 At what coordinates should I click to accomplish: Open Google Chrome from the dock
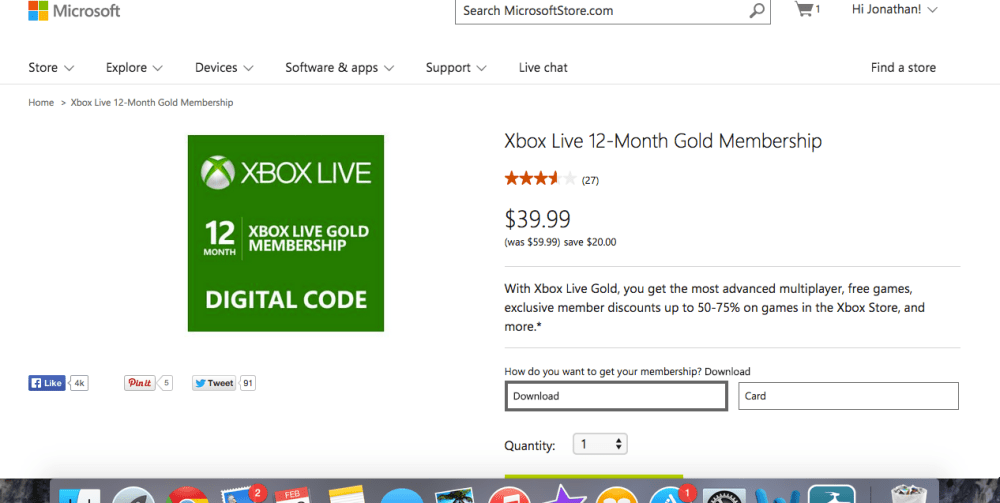[187, 496]
